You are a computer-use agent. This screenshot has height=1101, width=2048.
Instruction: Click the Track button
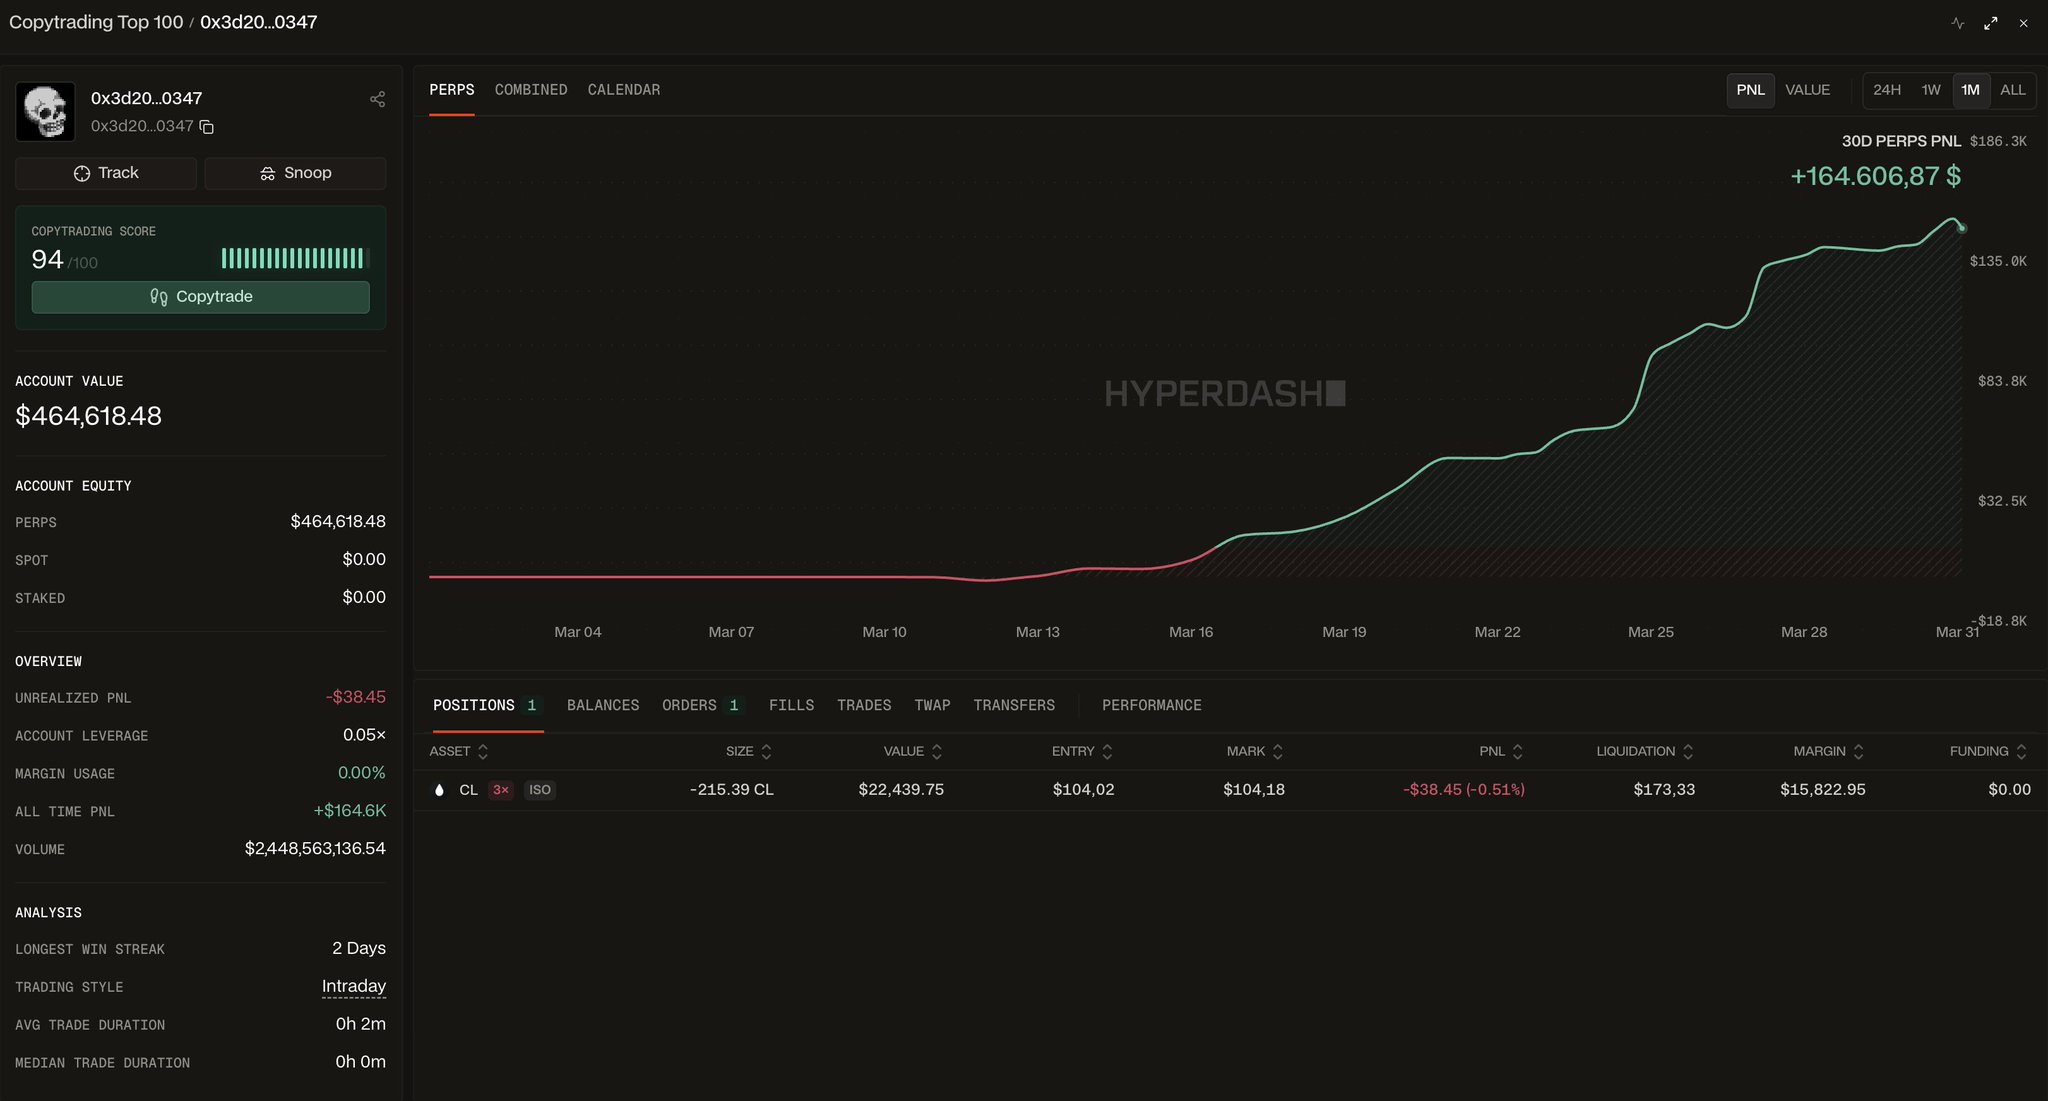click(106, 173)
